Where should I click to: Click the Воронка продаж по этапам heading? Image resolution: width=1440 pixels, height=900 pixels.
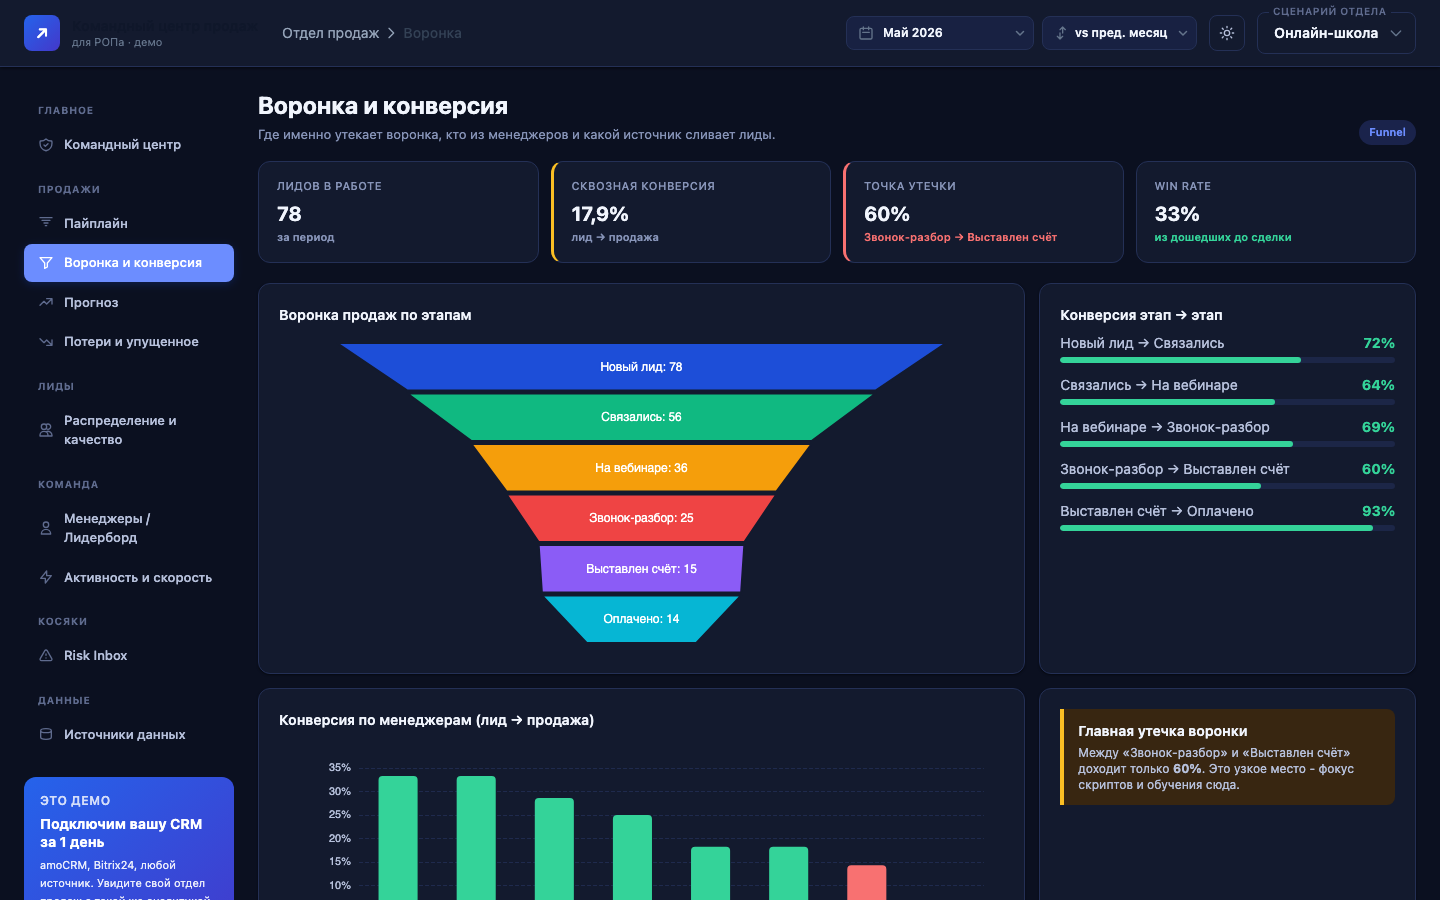click(x=375, y=315)
